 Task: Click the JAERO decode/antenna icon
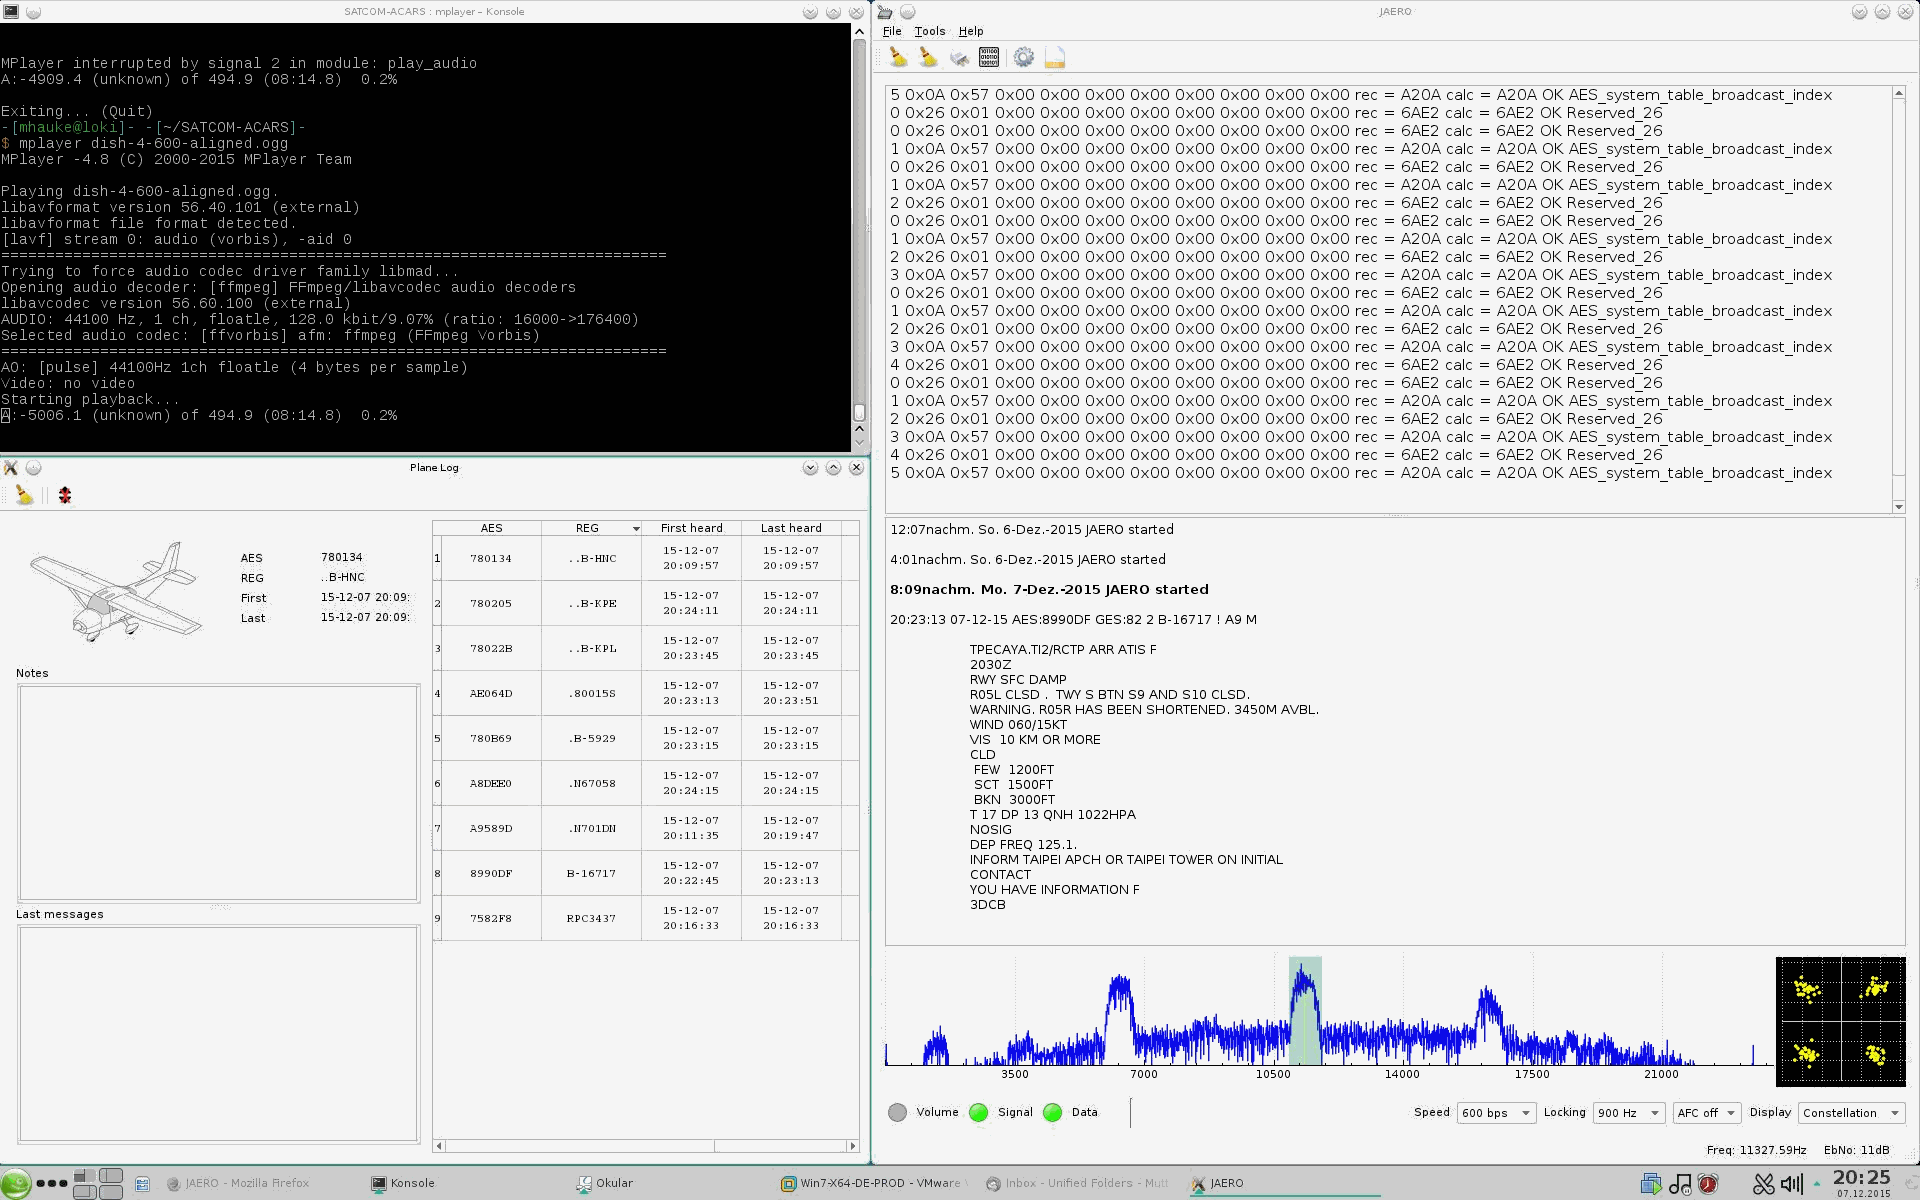958,57
